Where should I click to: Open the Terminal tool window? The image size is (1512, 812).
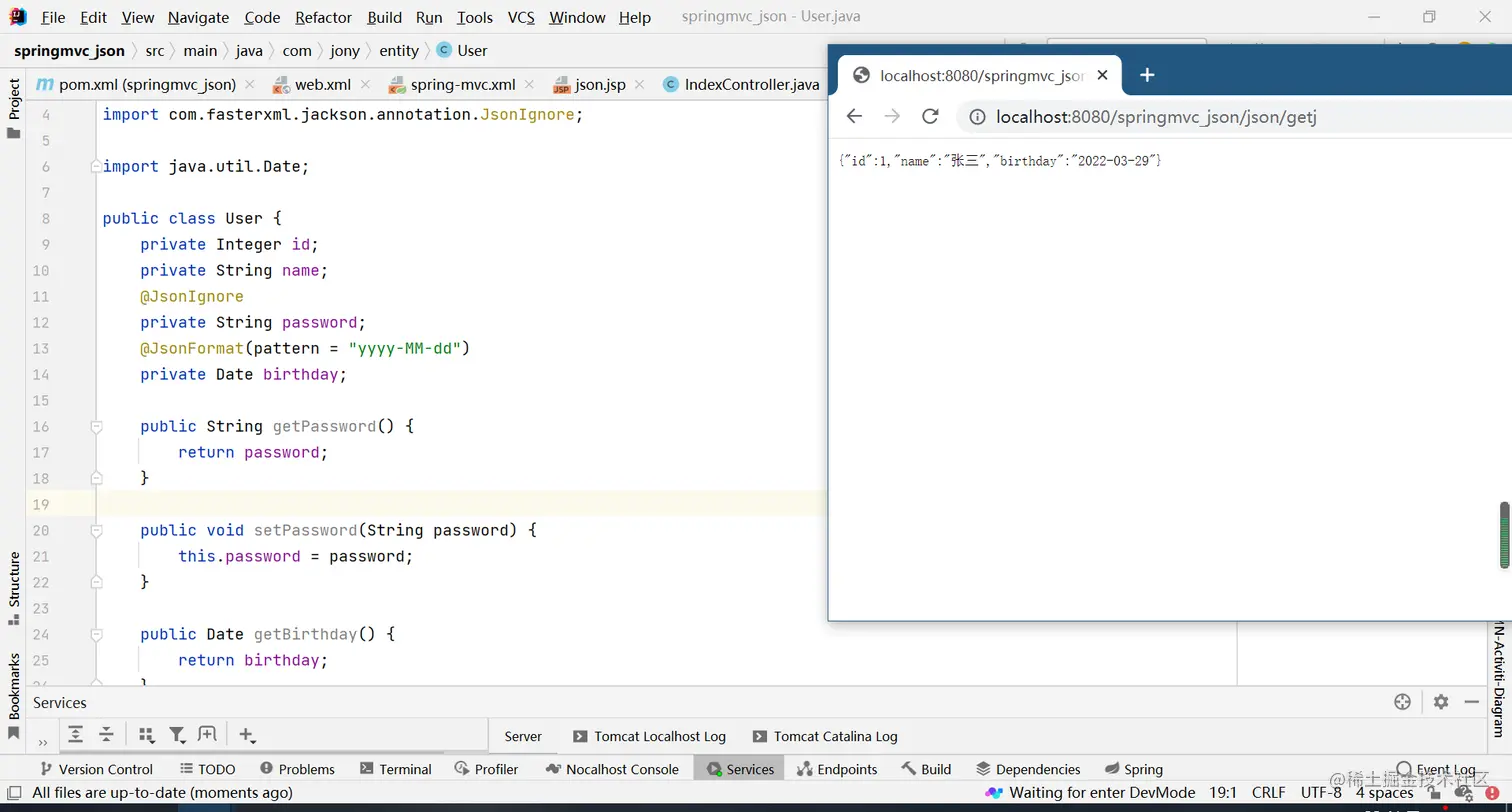tap(395, 769)
